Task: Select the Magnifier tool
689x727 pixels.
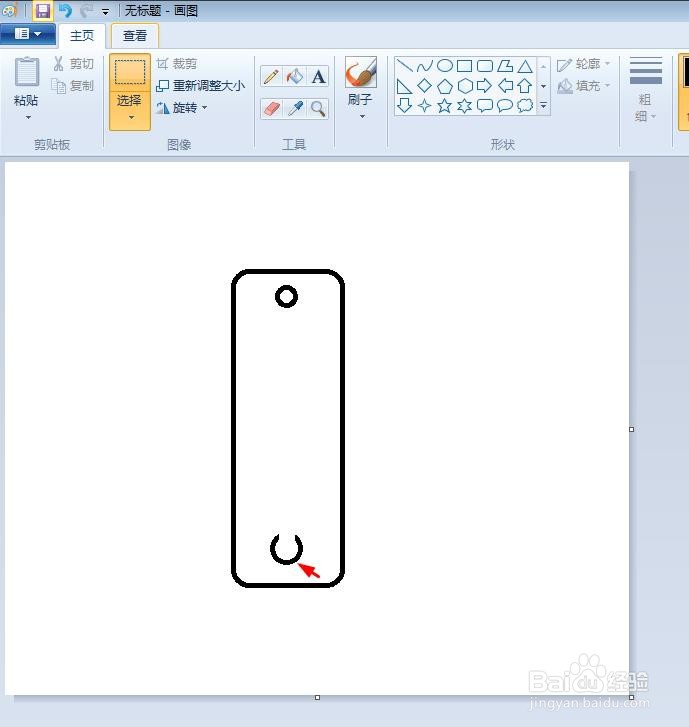Action: 318,108
